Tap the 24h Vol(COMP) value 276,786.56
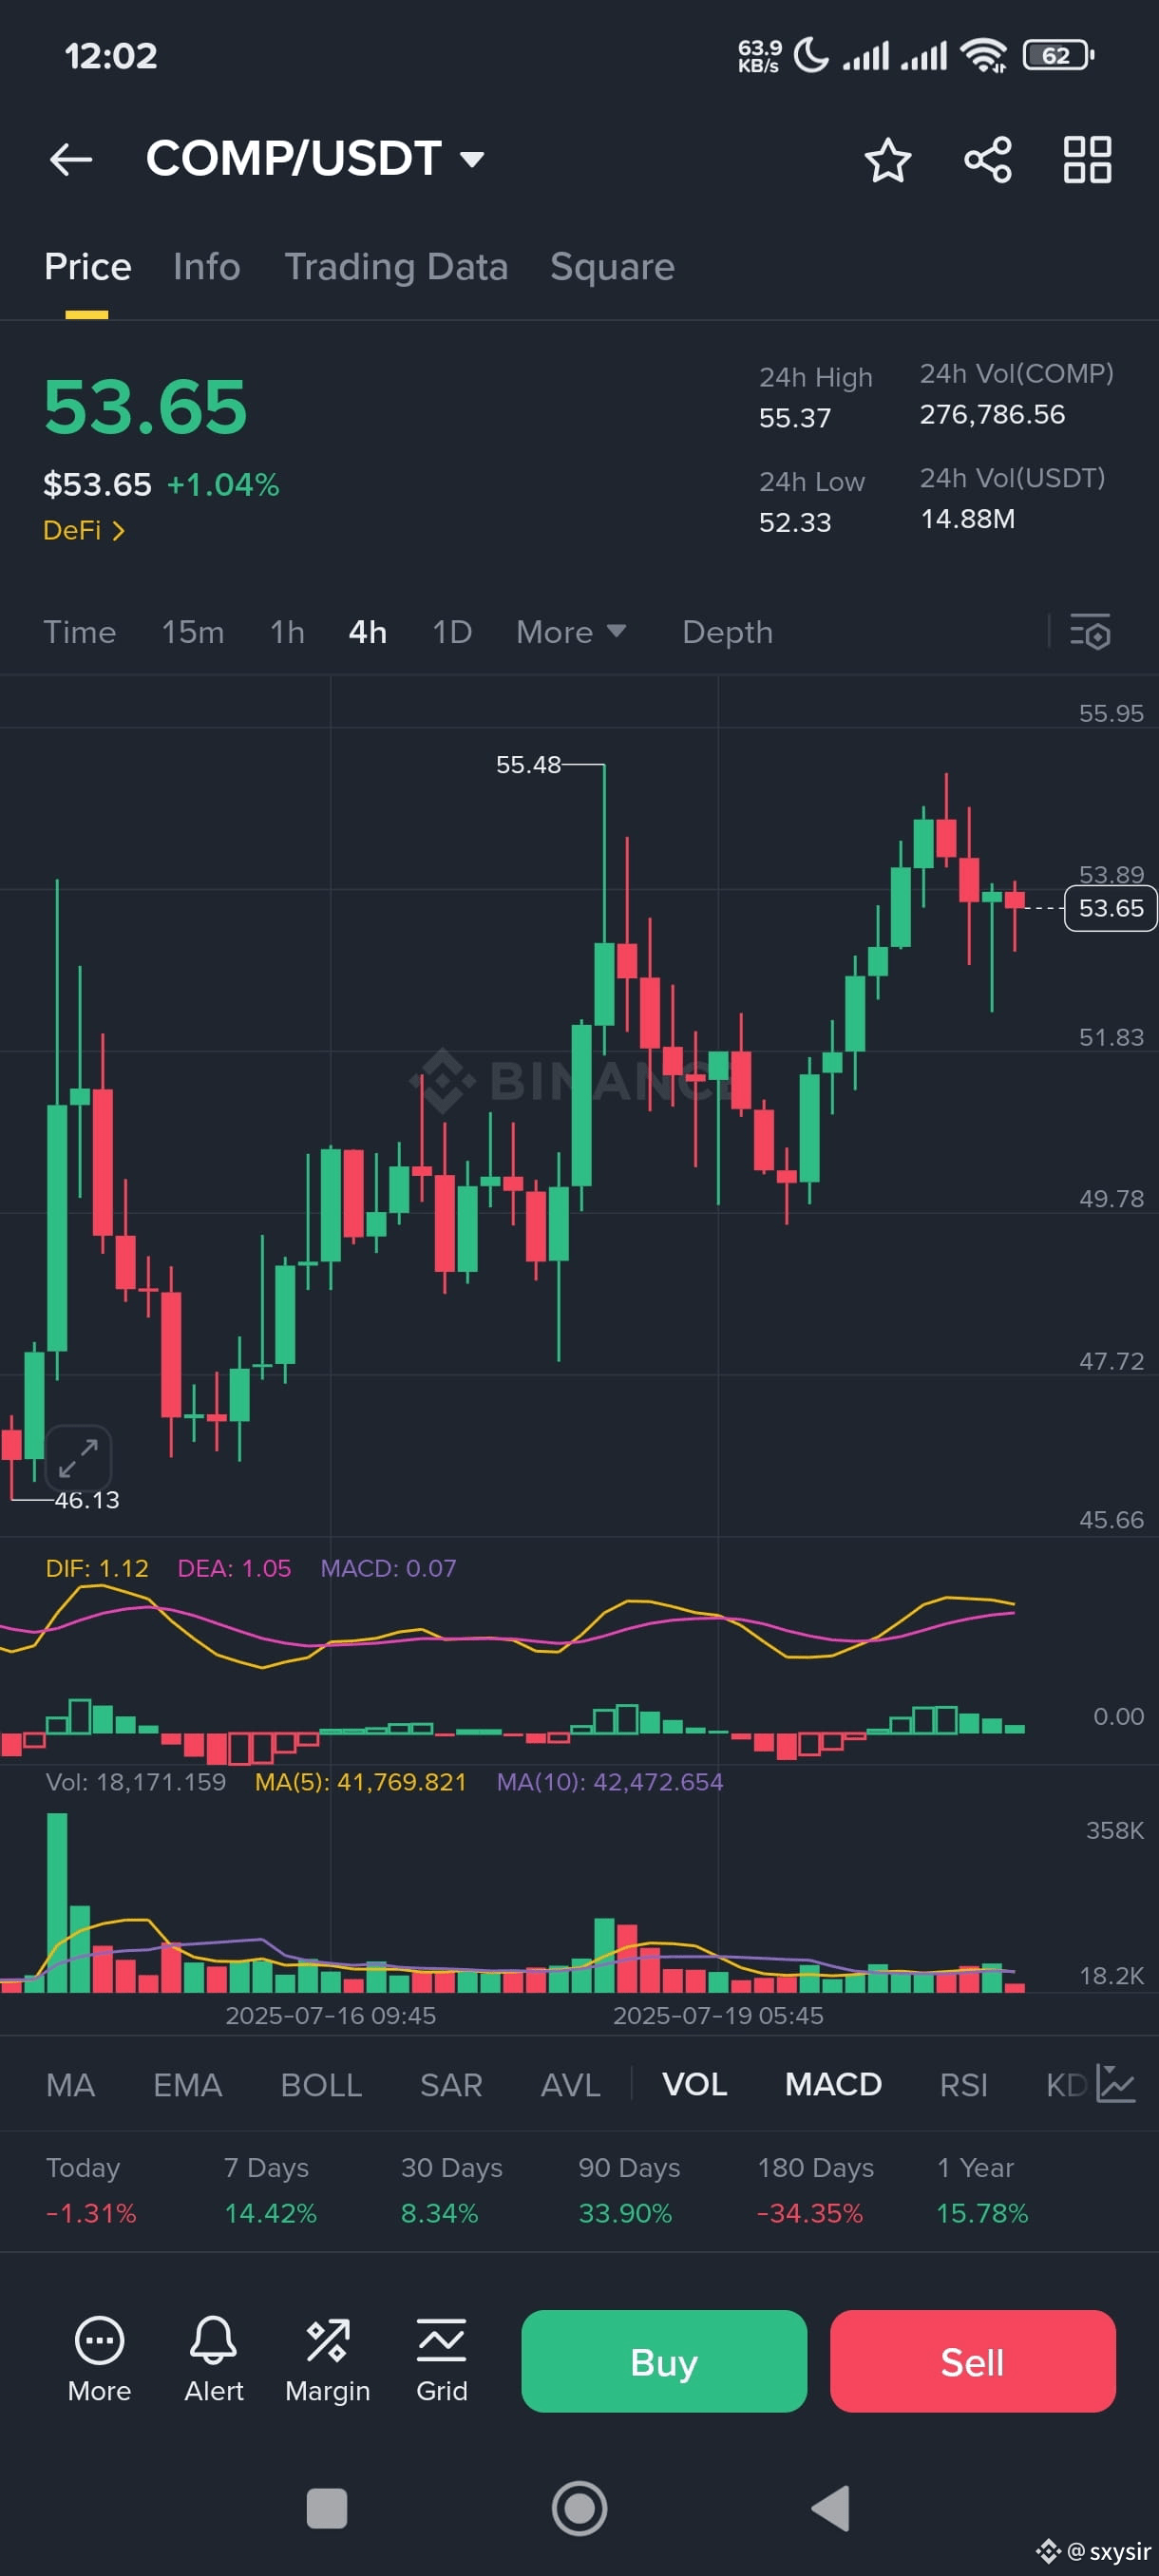Image resolution: width=1159 pixels, height=2576 pixels. 992,414
